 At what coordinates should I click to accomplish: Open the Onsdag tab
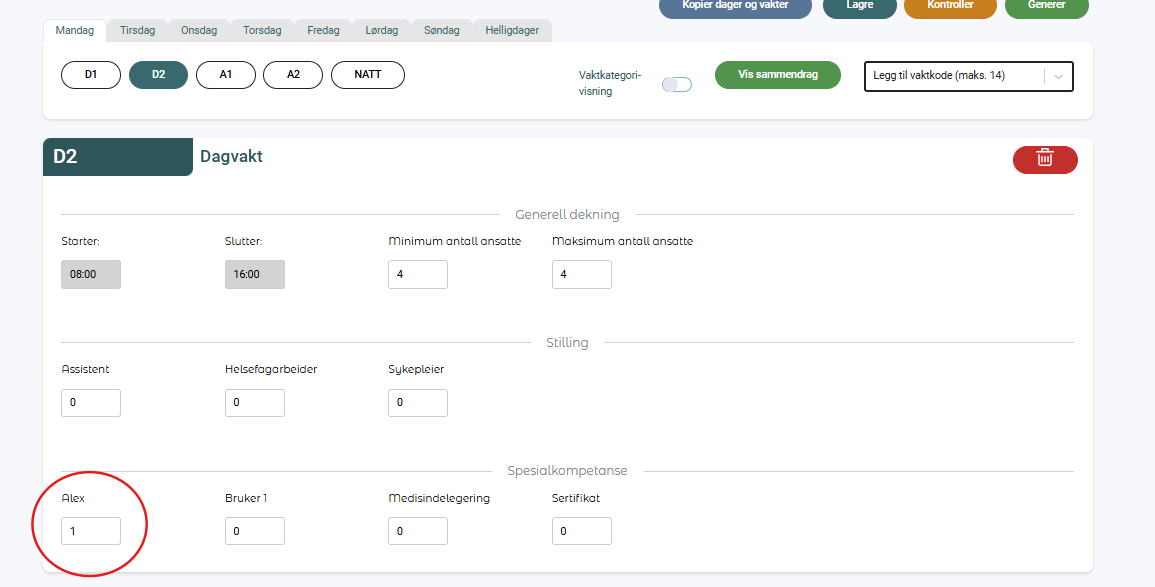coord(199,30)
